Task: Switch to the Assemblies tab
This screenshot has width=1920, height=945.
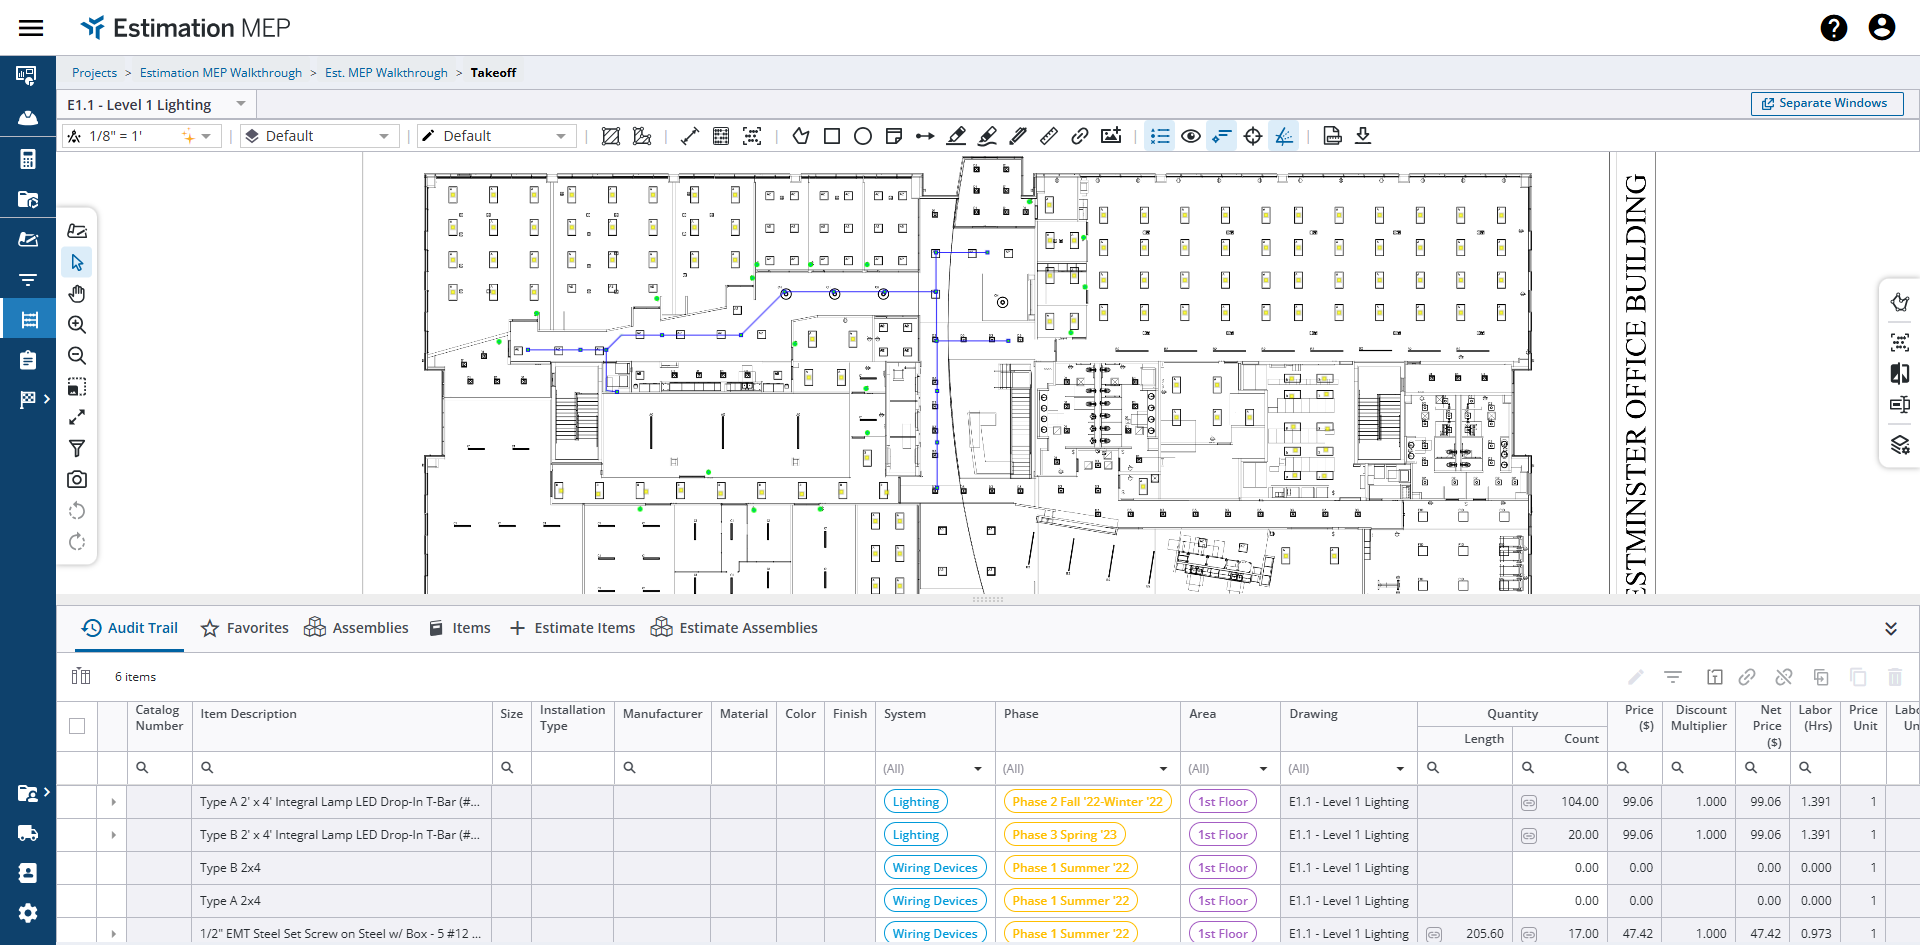Action: pyautogui.click(x=356, y=627)
